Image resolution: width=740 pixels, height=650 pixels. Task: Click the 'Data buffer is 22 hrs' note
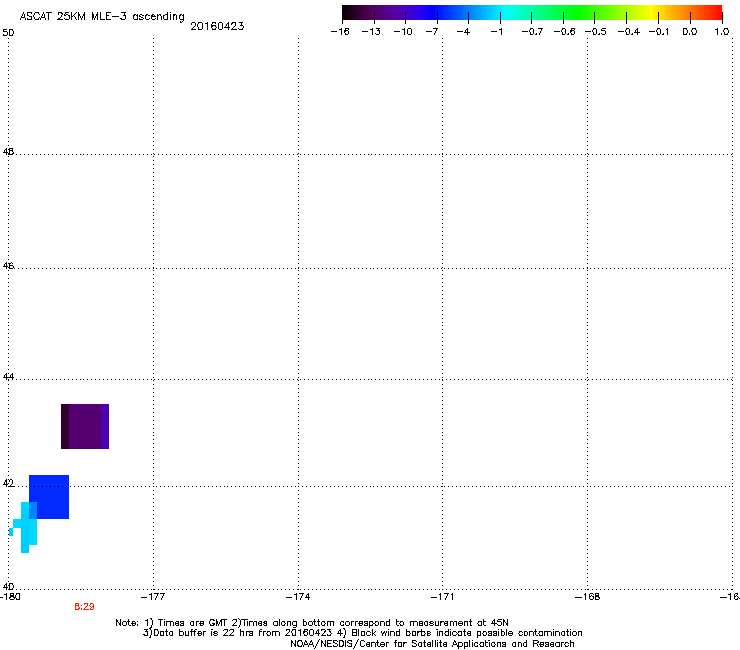tap(362, 633)
